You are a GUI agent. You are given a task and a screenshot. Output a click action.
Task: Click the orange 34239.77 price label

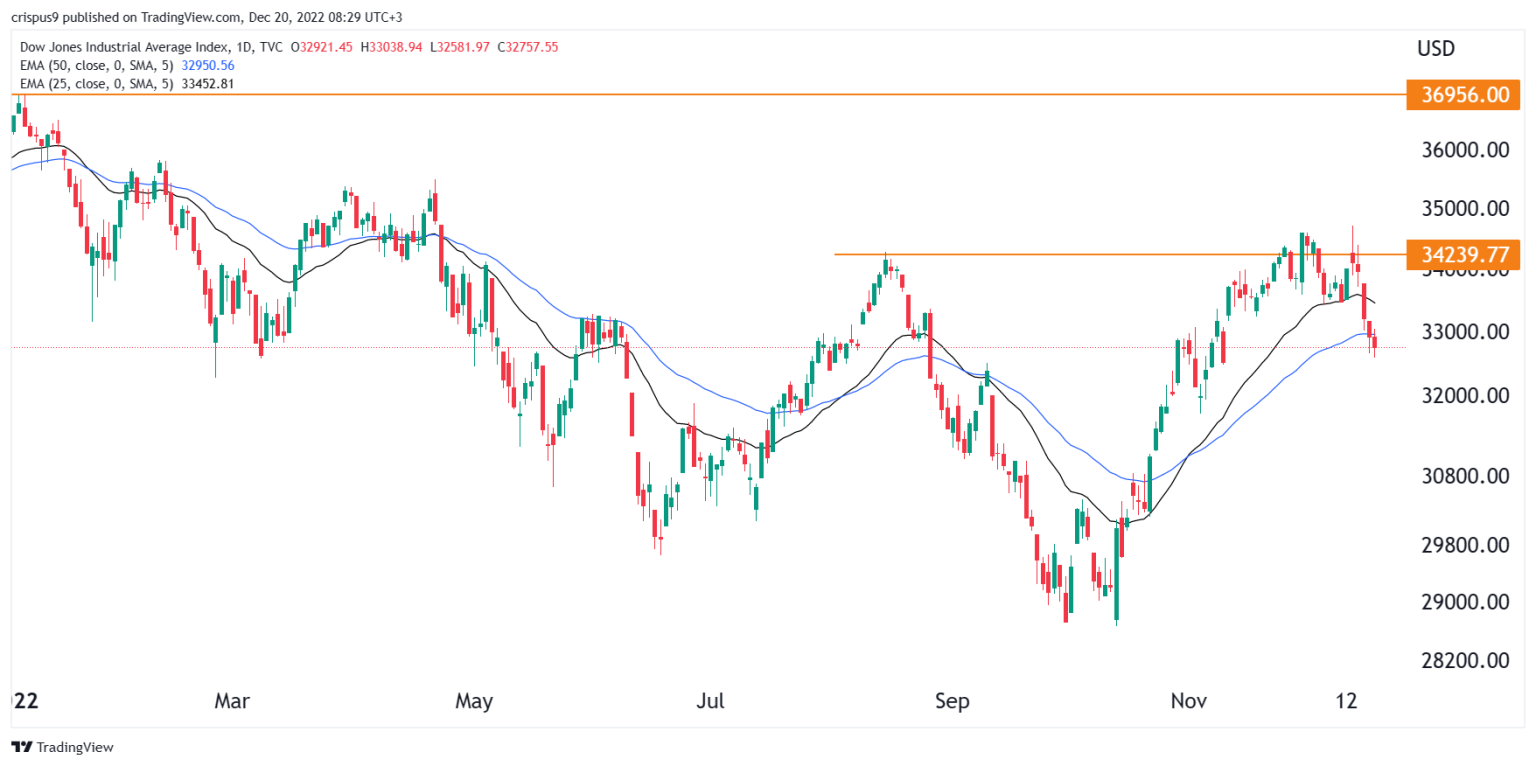(x=1462, y=253)
